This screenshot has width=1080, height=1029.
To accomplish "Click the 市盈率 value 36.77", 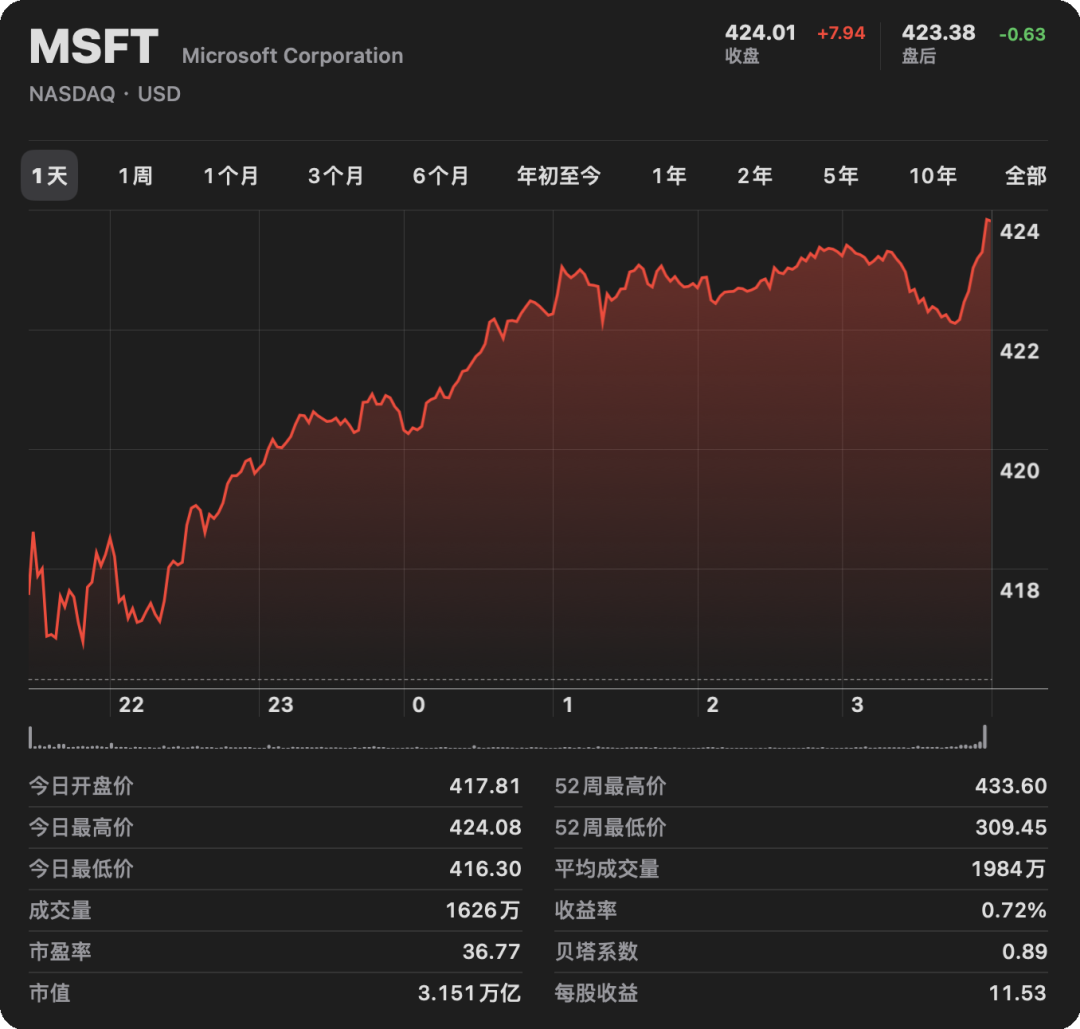I will pyautogui.click(x=491, y=951).
